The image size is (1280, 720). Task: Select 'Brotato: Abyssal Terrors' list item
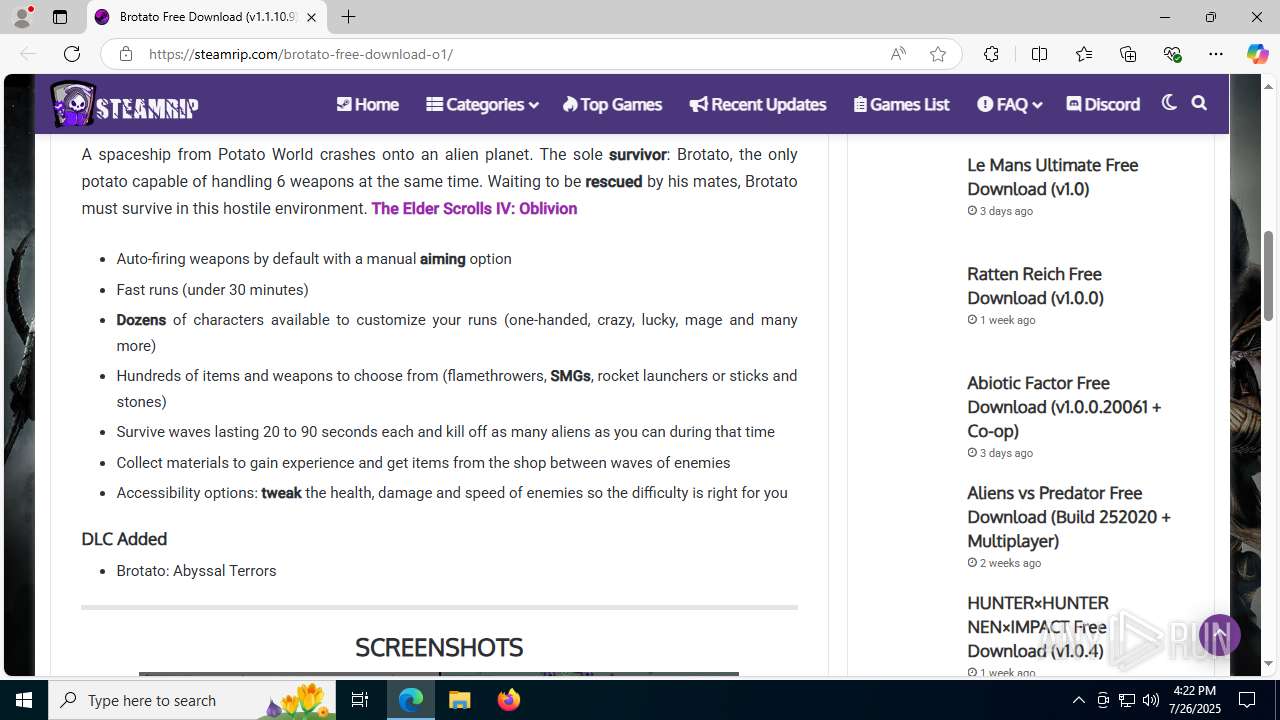(196, 571)
